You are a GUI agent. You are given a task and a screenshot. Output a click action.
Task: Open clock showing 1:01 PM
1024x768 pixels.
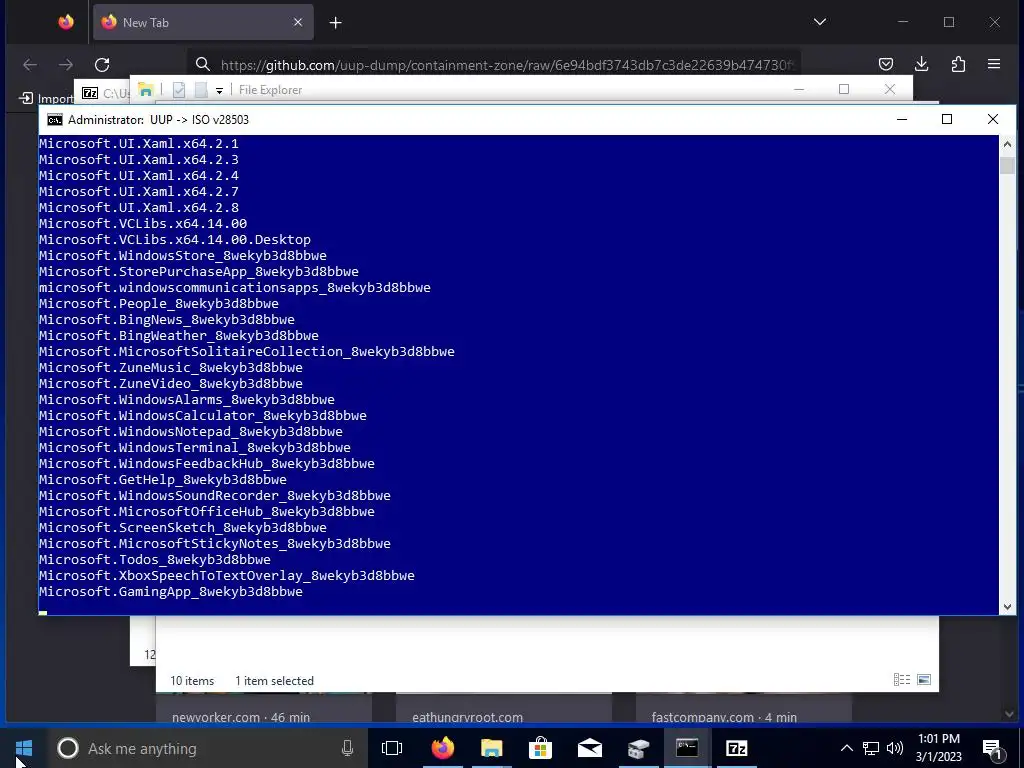tap(938, 748)
